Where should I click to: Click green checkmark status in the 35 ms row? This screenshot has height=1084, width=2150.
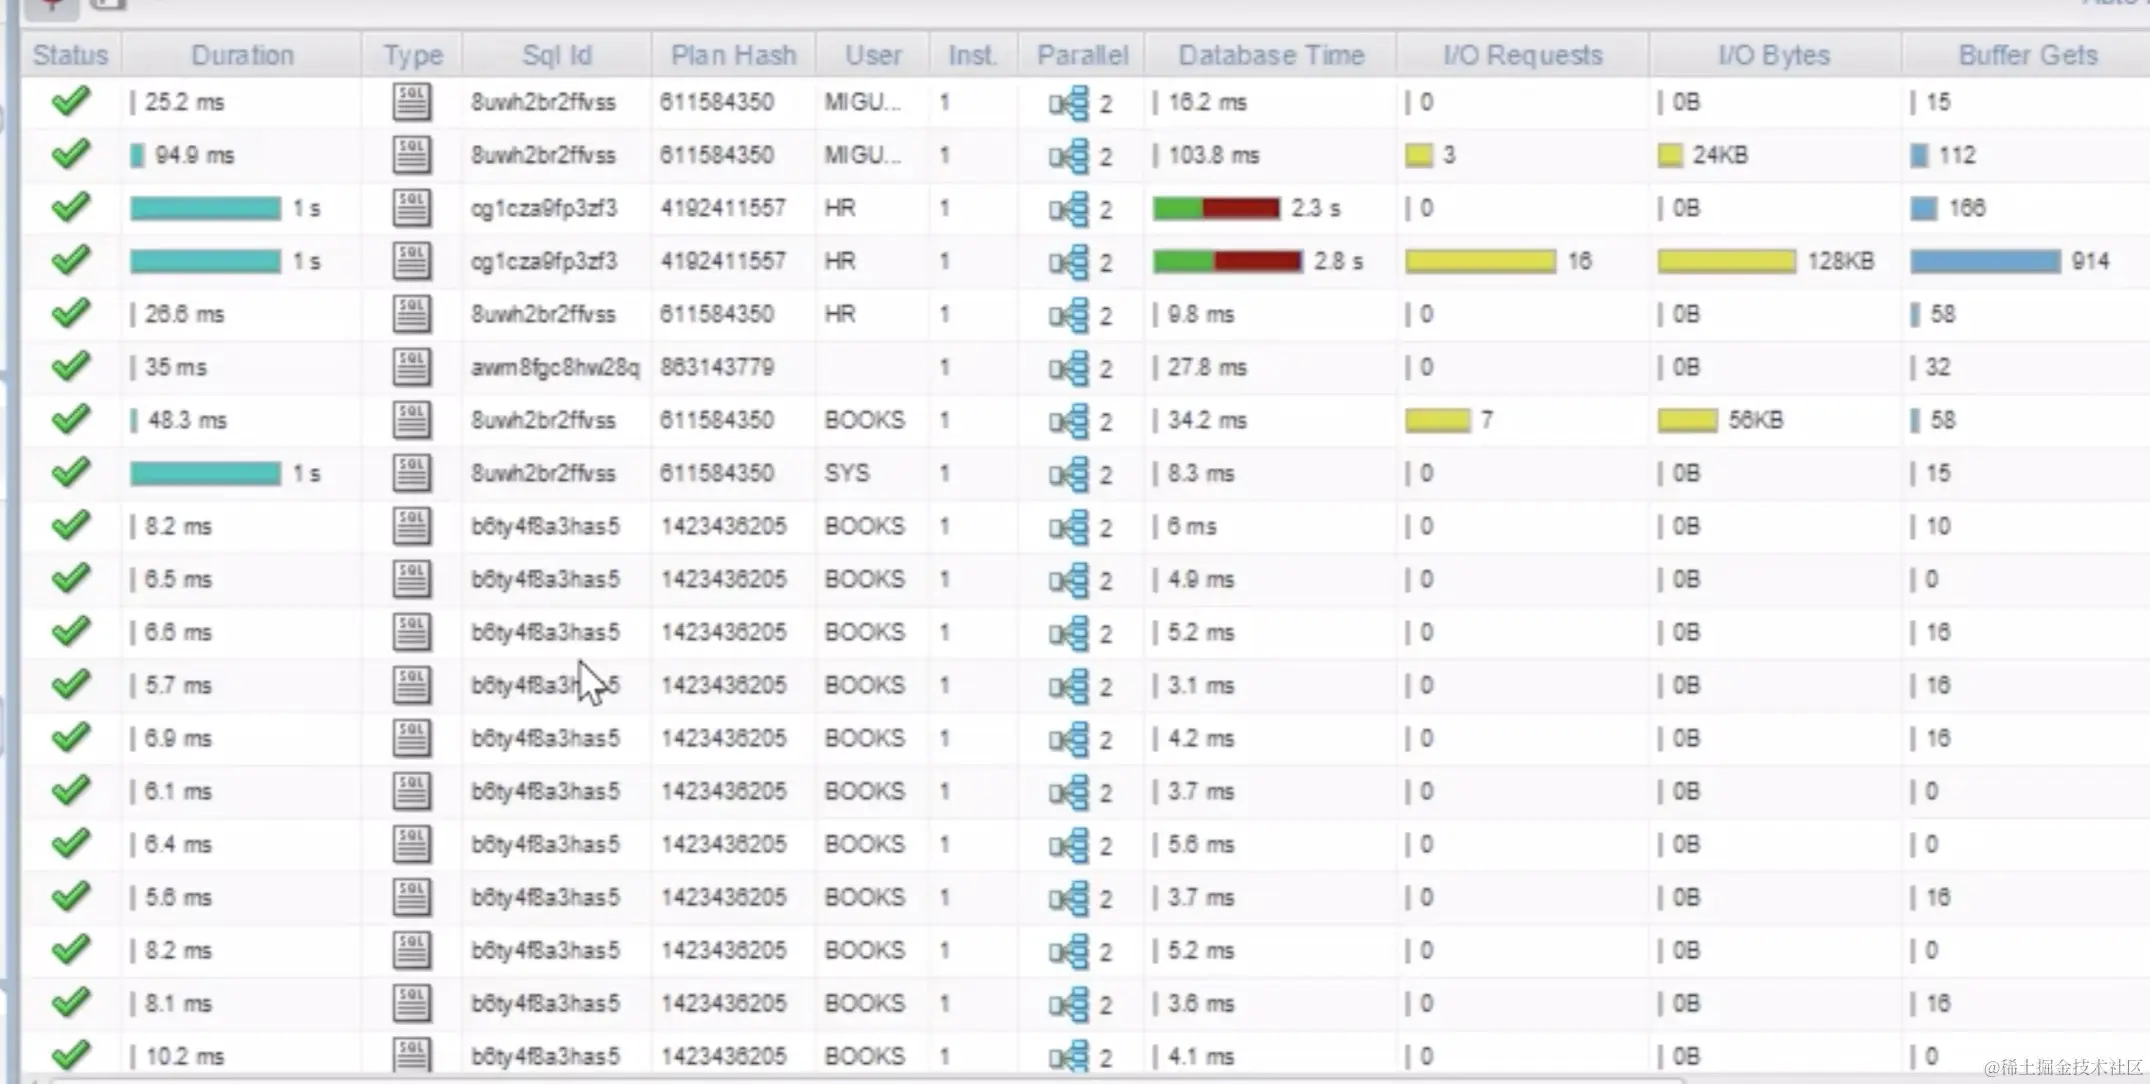point(70,367)
